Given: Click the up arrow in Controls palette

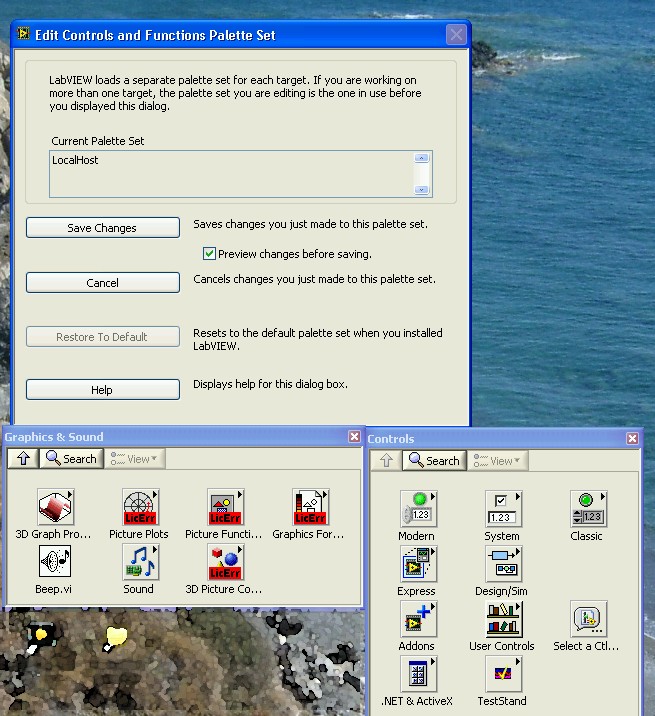Looking at the screenshot, I should click(386, 460).
